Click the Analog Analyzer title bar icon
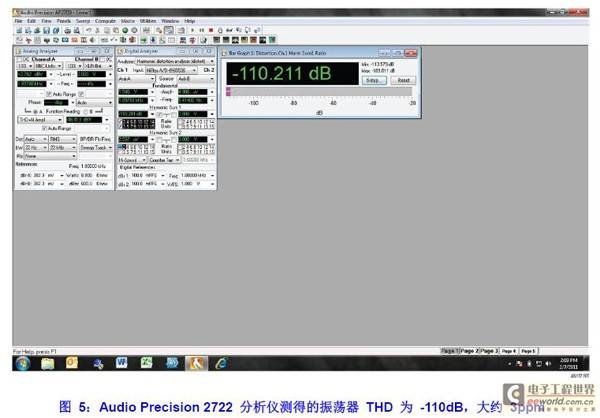Viewport: 600px width, 418px height. (18, 51)
